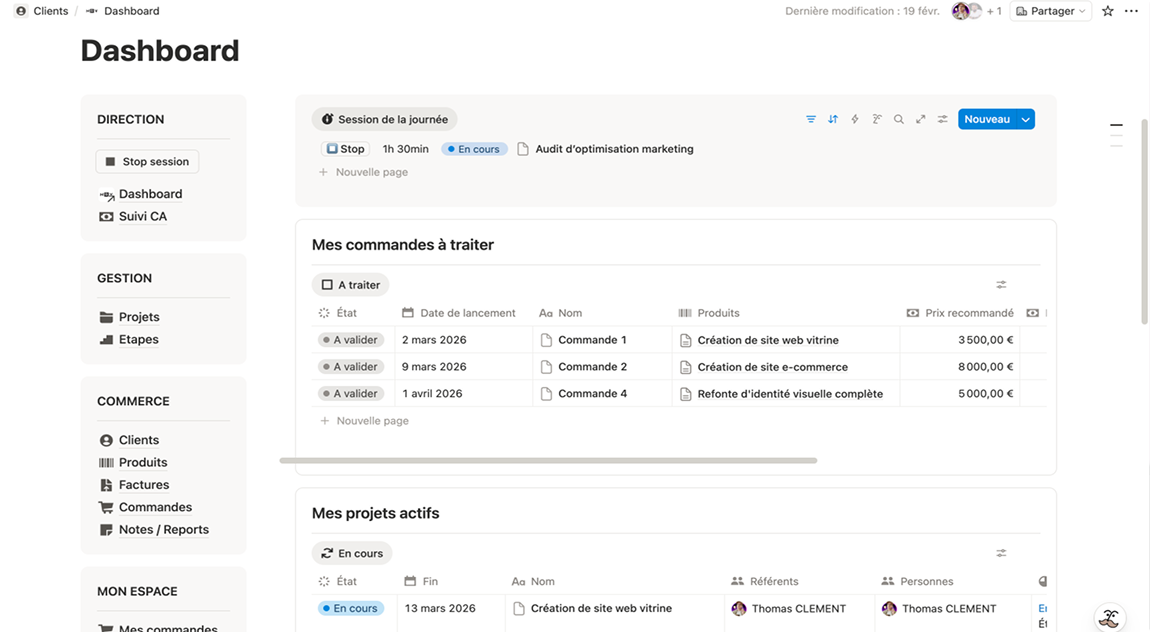Click Thomas CLEMENT avatar under Personnes
This screenshot has height=632, width=1150.
click(889, 609)
